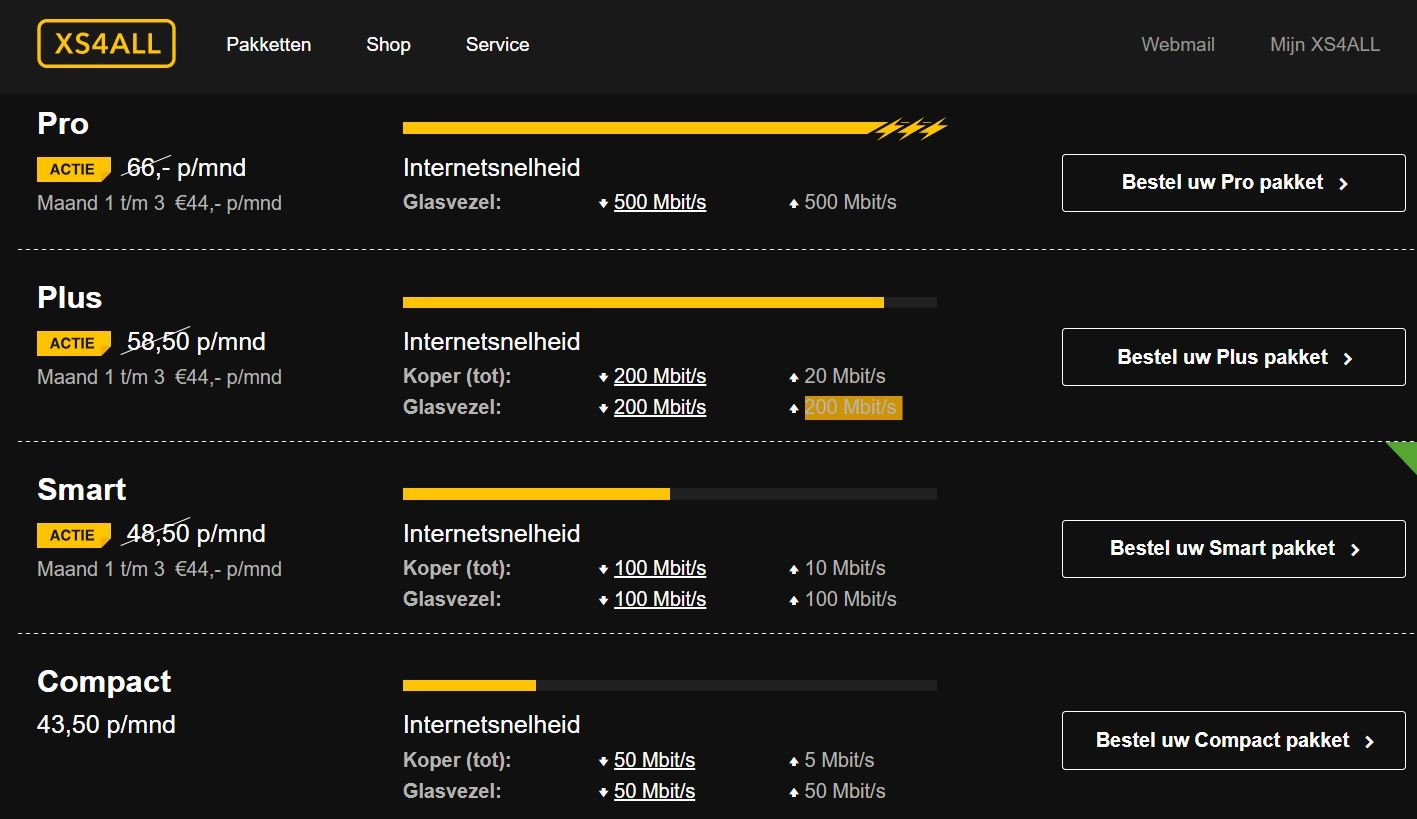Click the ACTIE badge under Pro
The width and height of the screenshot is (1417, 819).
[x=73, y=170]
